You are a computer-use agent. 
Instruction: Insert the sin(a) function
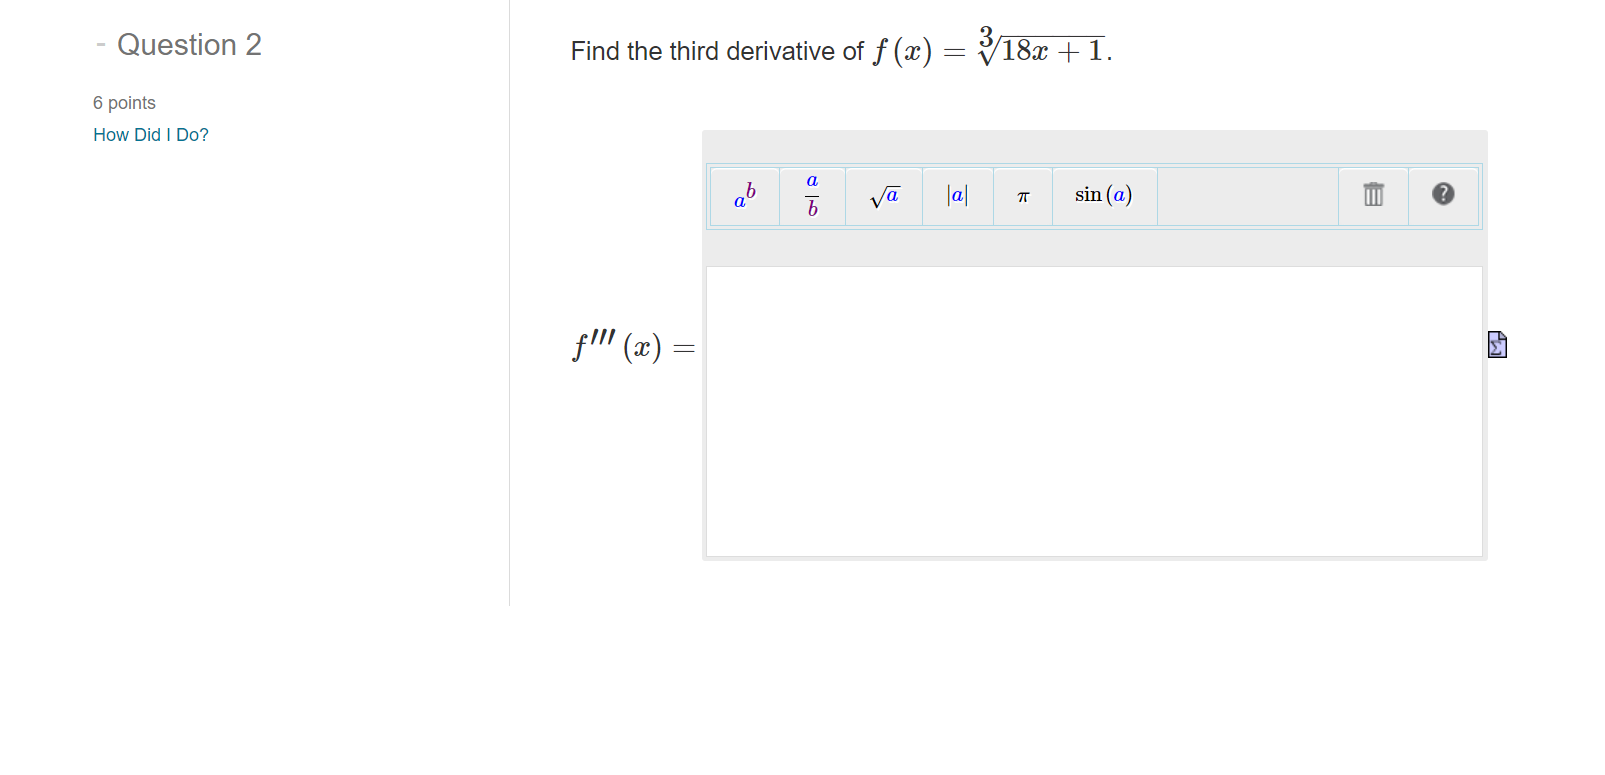(1103, 195)
